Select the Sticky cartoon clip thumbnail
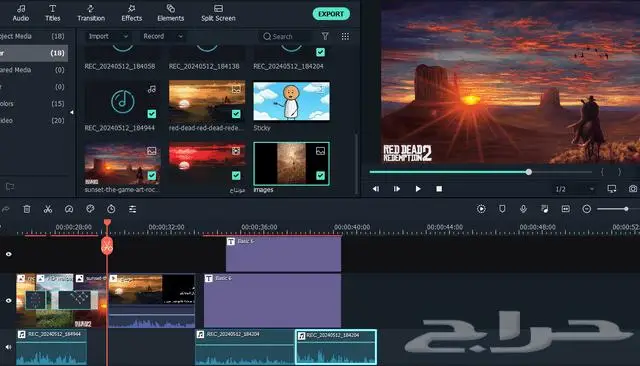Screen dimensions: 640x366 pyautogui.click(x=291, y=101)
